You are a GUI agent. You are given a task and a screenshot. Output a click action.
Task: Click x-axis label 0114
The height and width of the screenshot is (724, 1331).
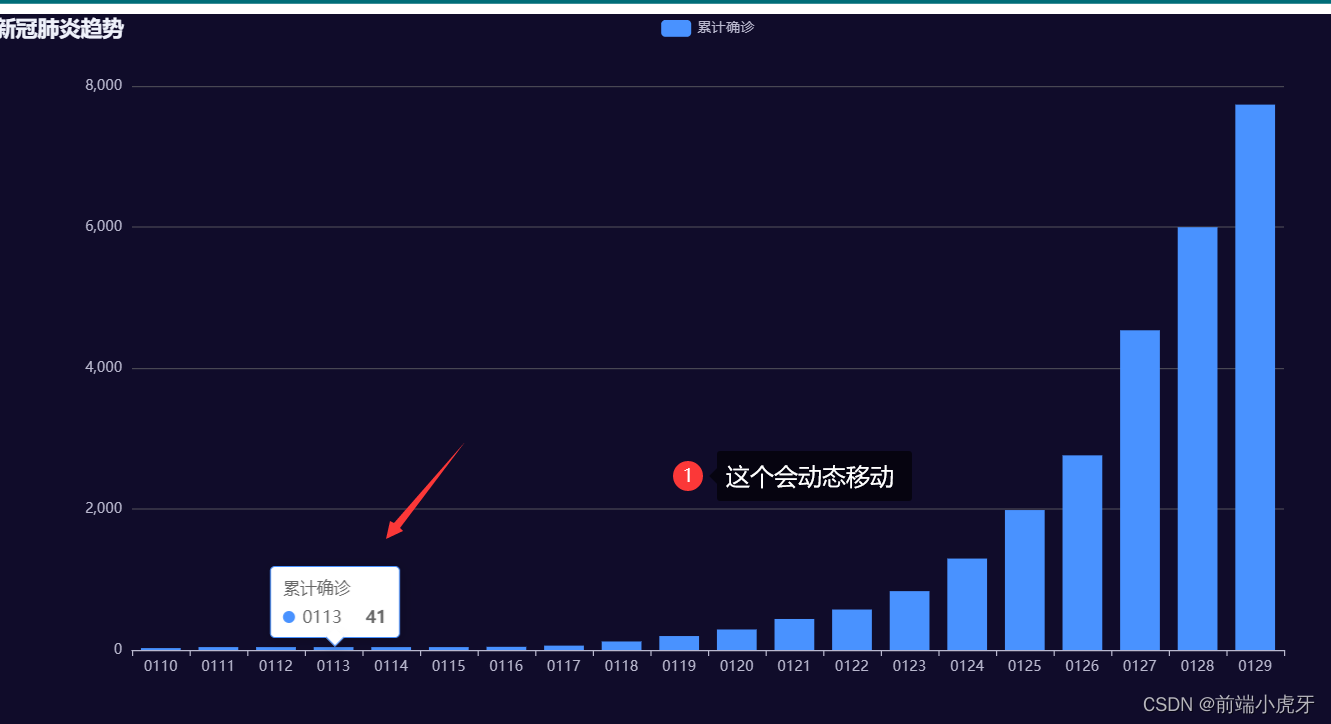pyautogui.click(x=391, y=666)
